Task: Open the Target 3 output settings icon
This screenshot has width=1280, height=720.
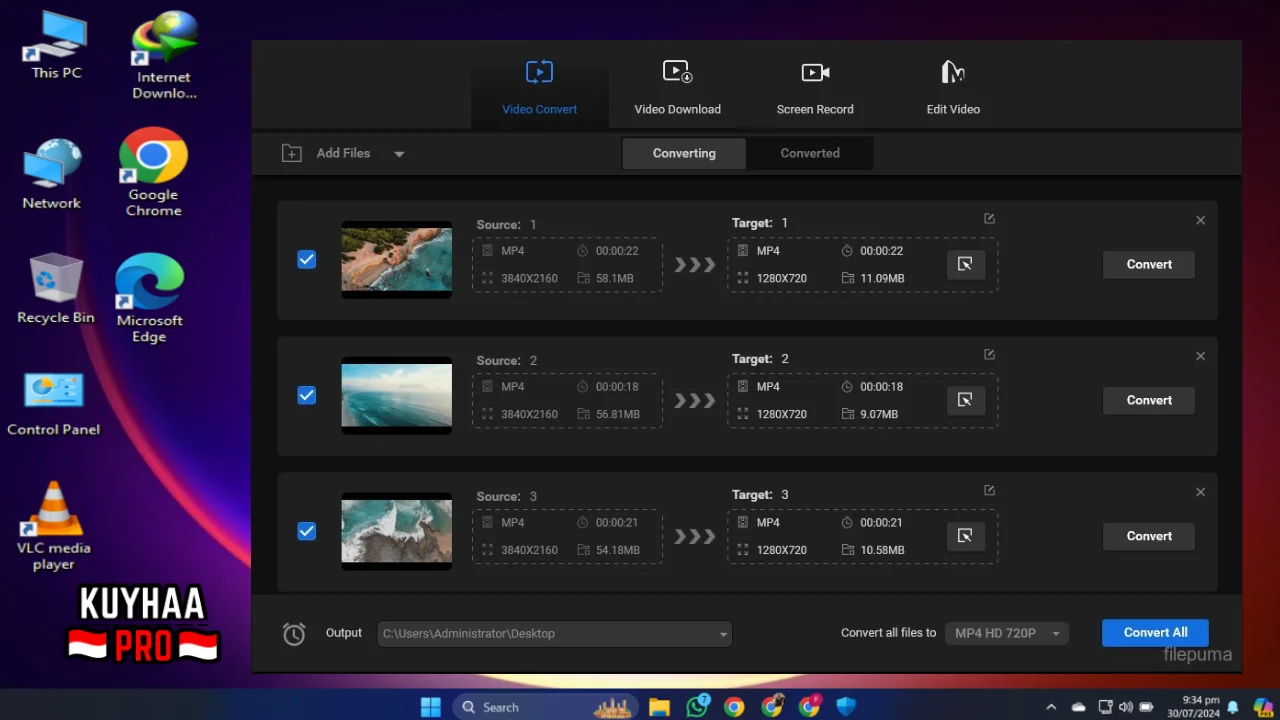Action: [965, 536]
